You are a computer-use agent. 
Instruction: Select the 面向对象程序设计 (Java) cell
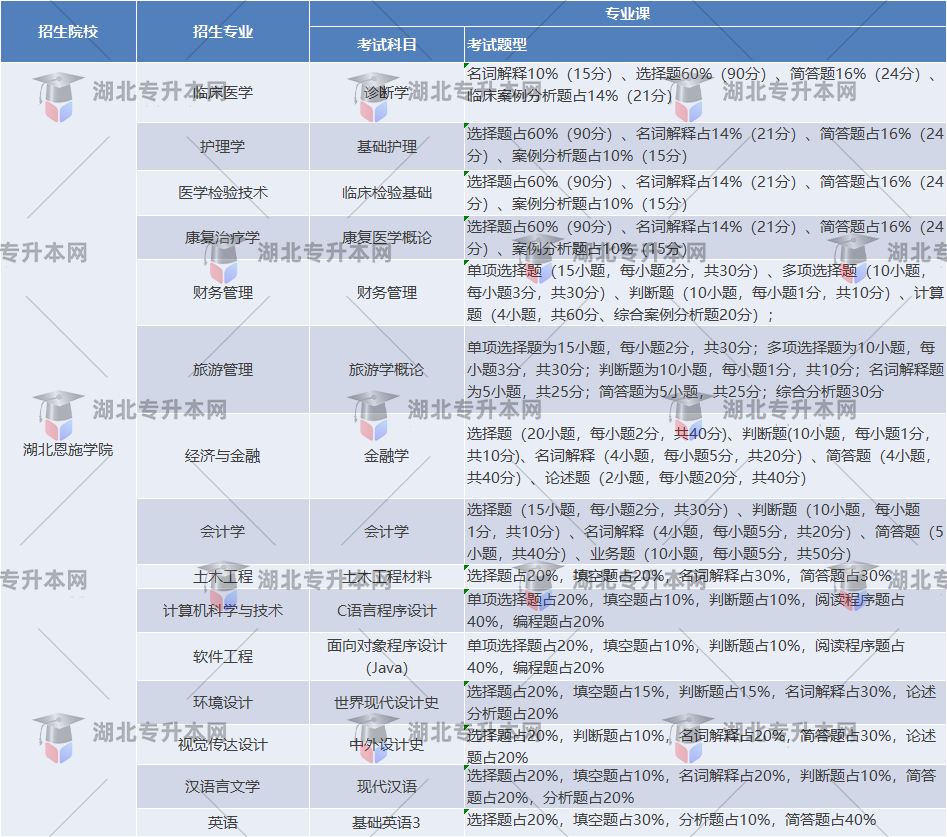(387, 656)
